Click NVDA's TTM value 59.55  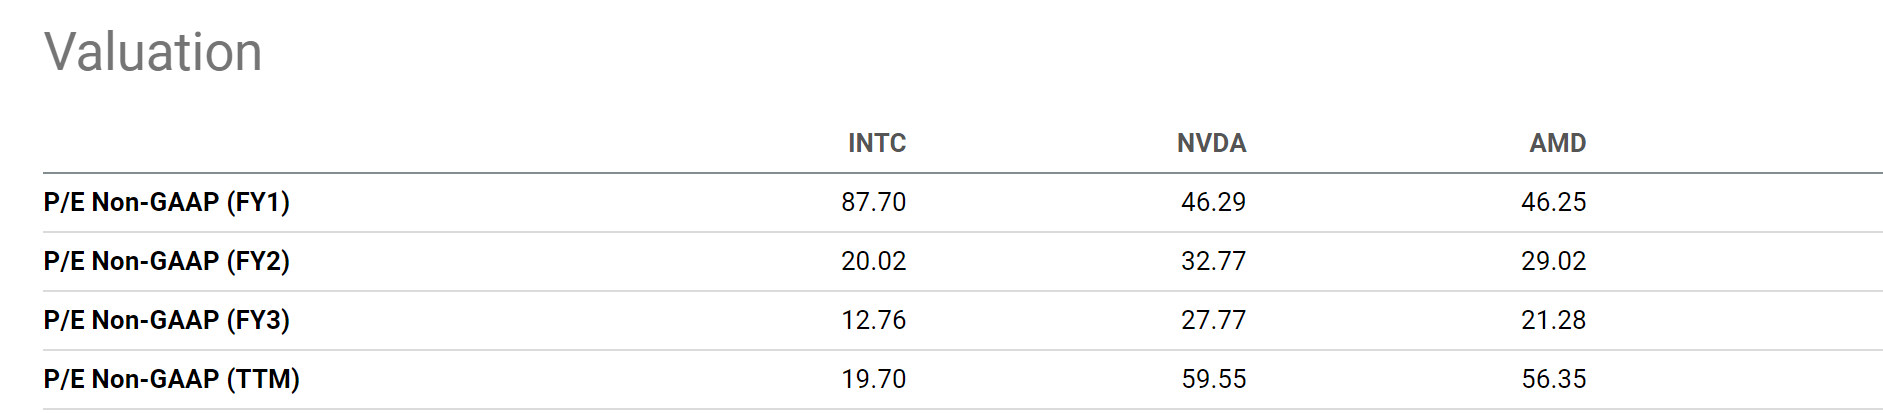click(1213, 379)
